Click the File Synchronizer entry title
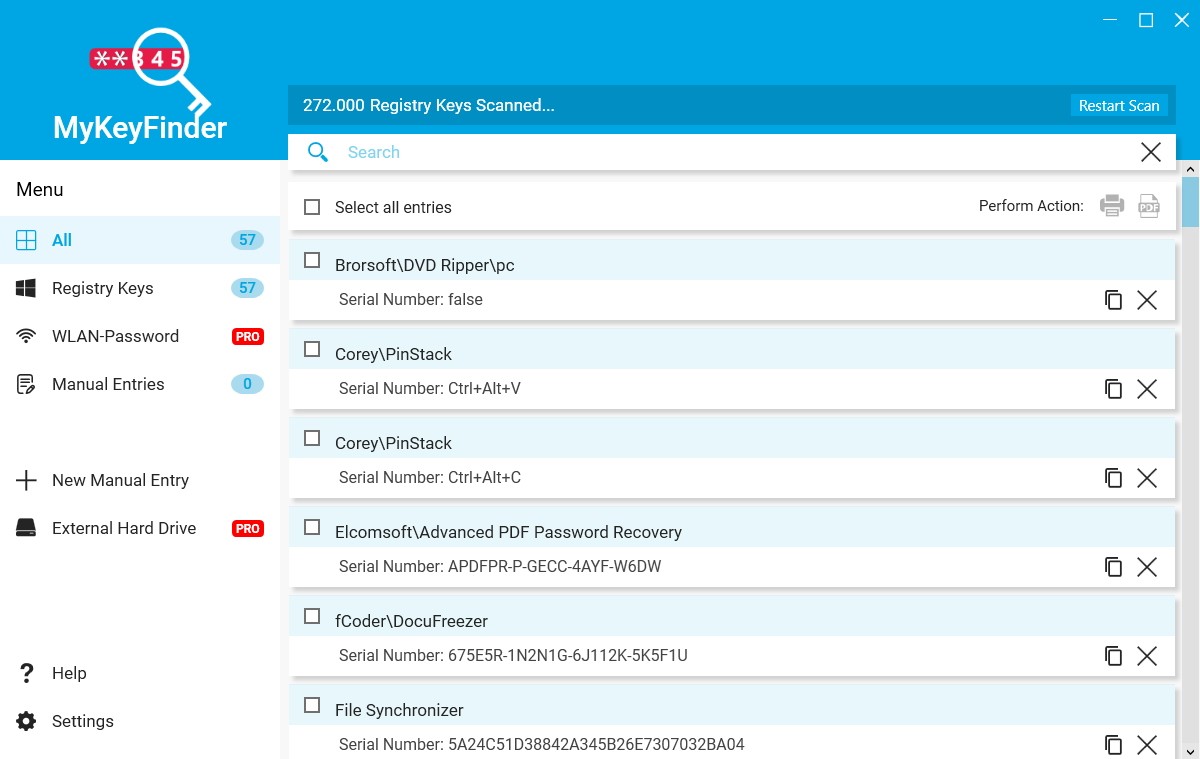1200x759 pixels. (x=399, y=710)
